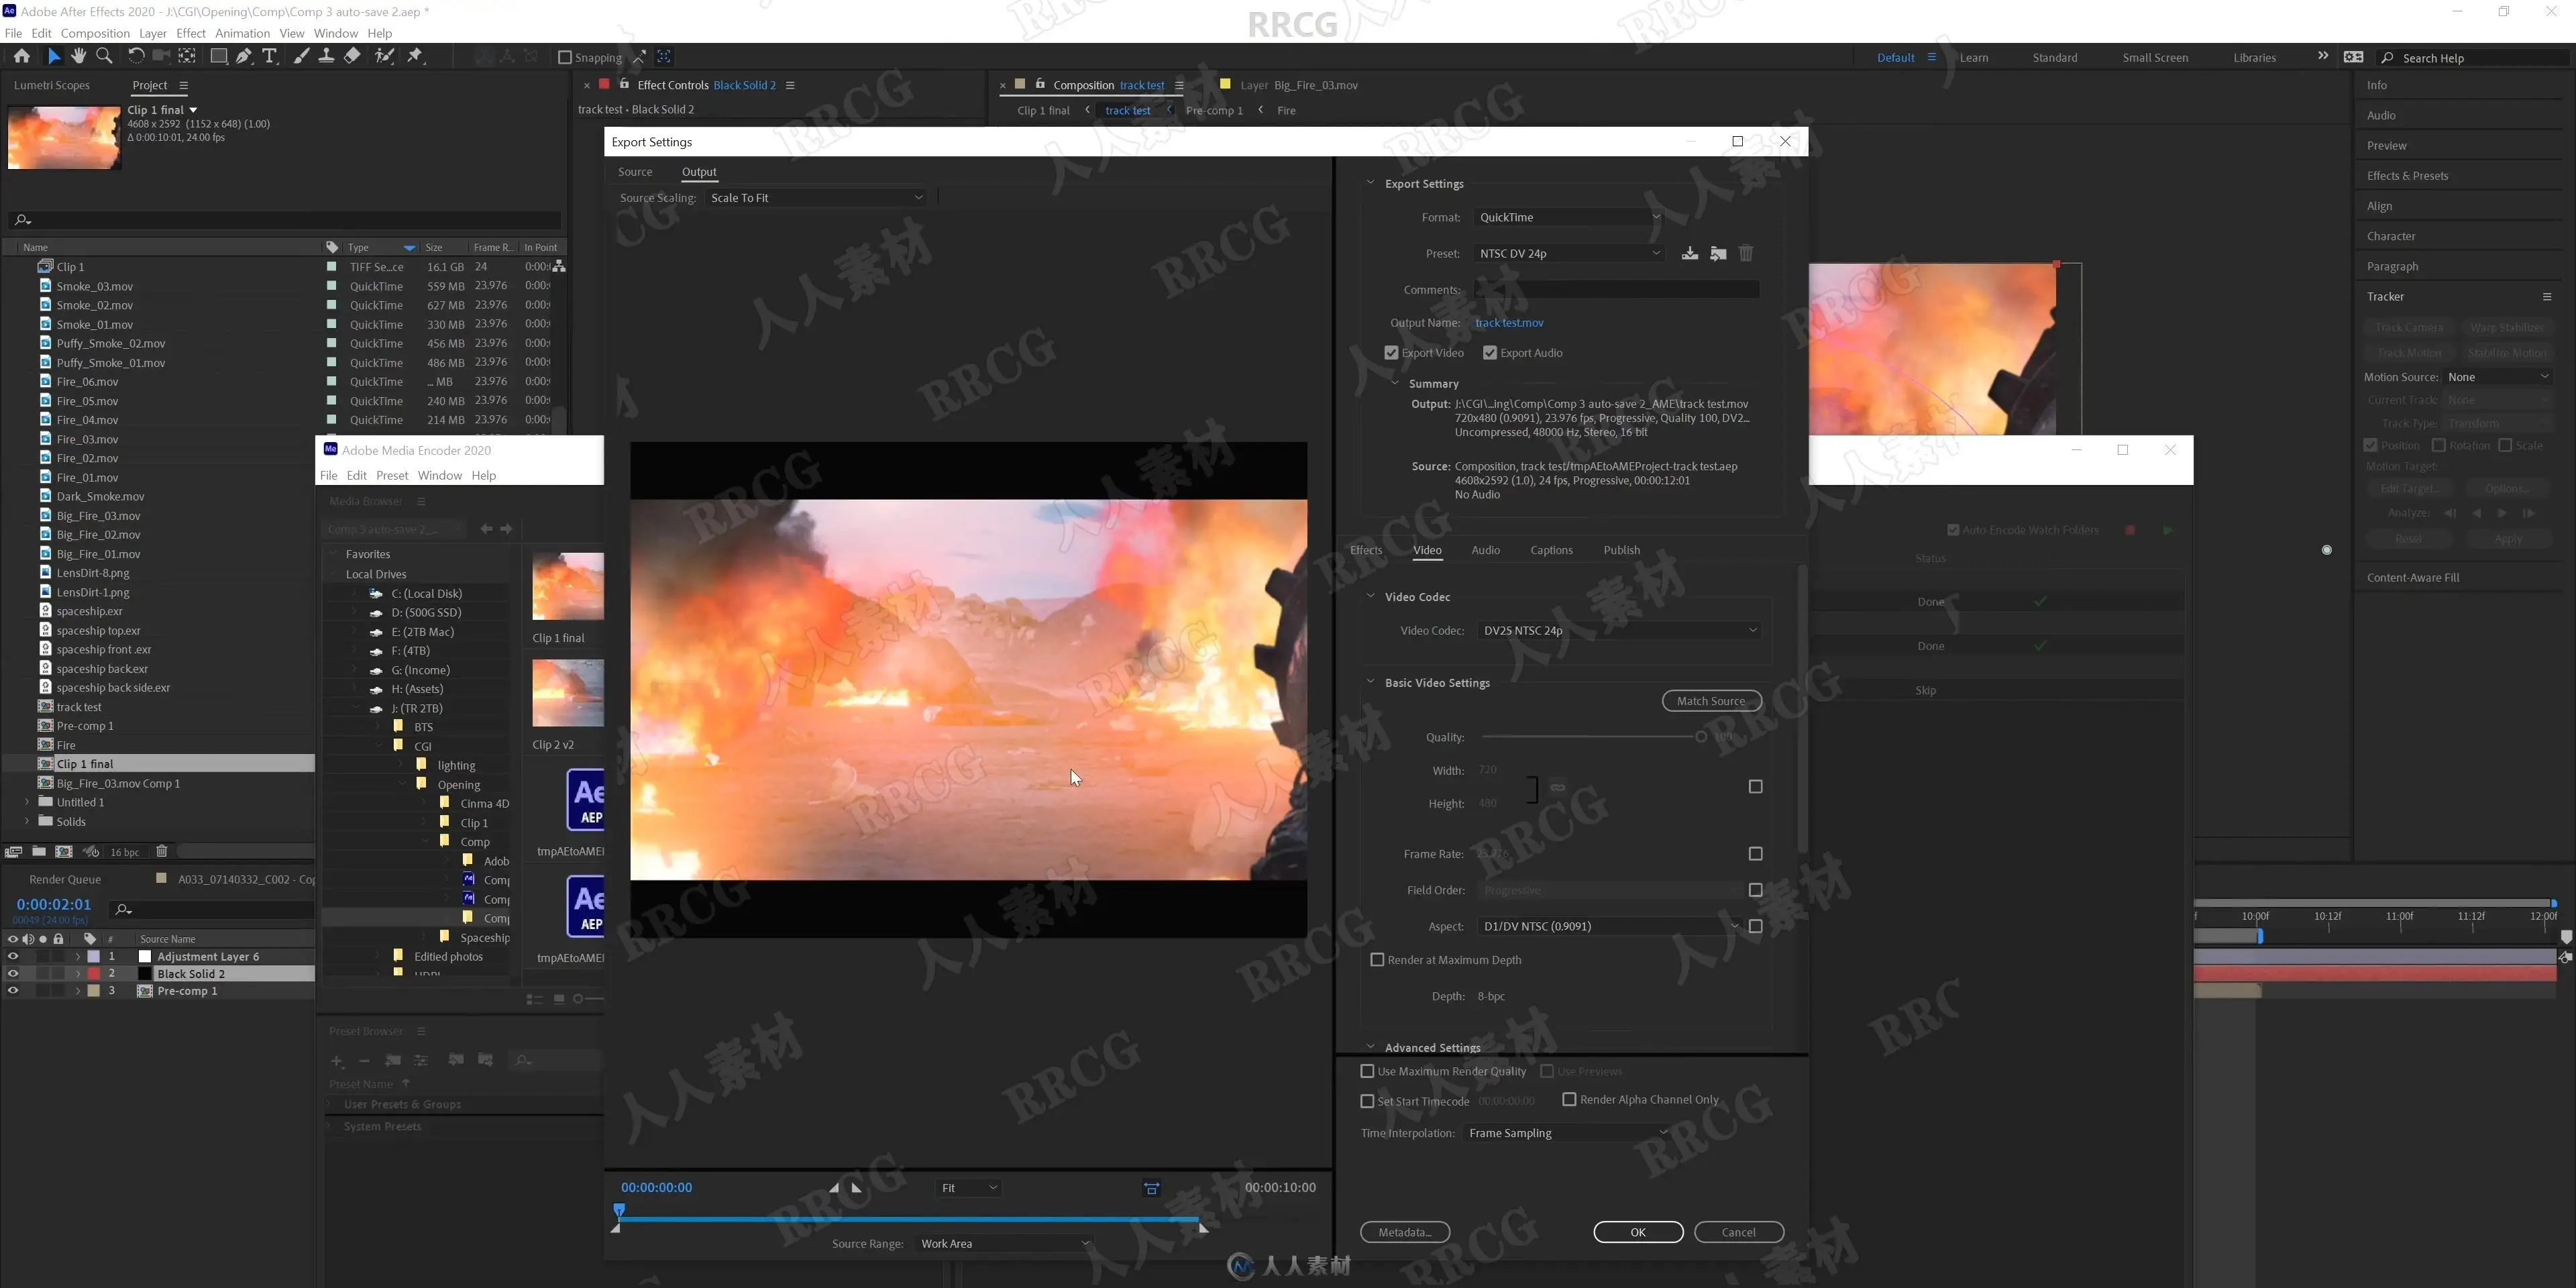Click the delete trash icon in Project panel
Screen dimensions: 2576x1288
pos(162,852)
